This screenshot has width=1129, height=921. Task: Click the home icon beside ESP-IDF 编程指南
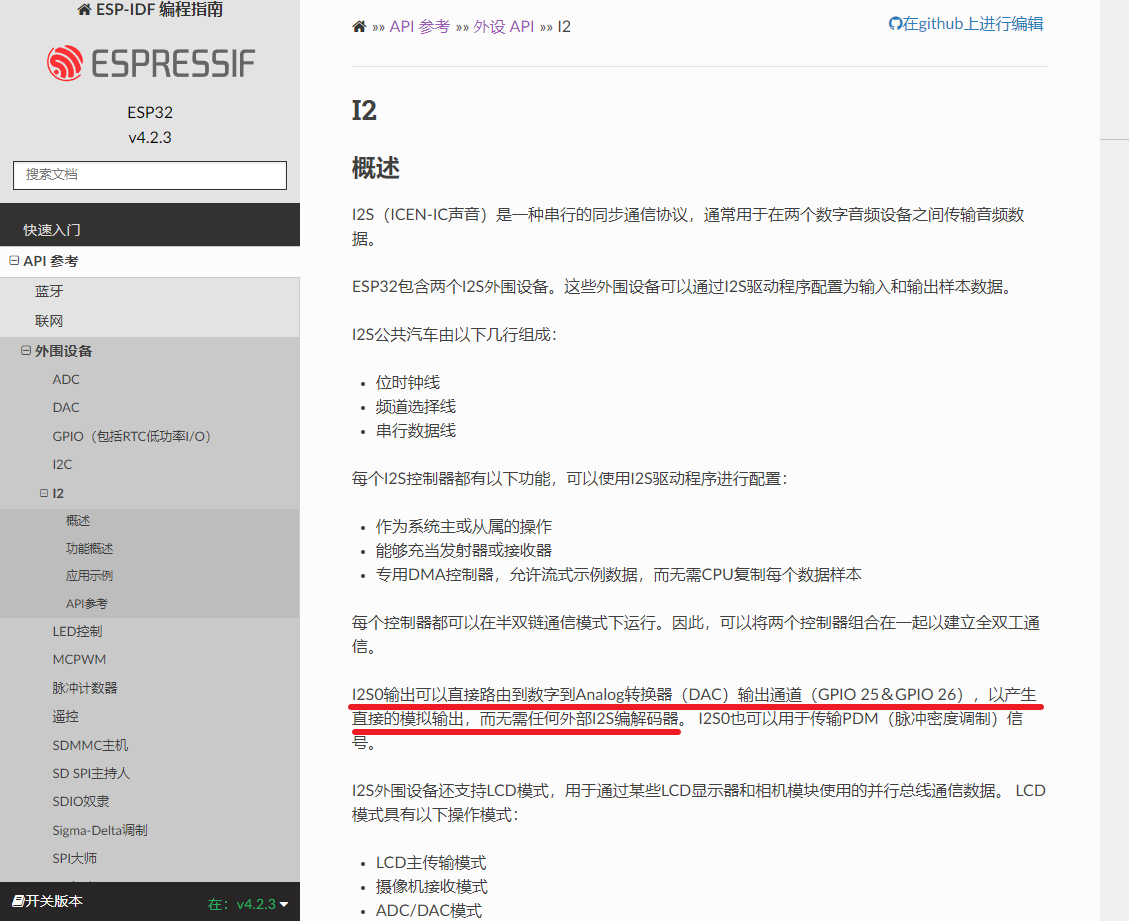point(84,9)
